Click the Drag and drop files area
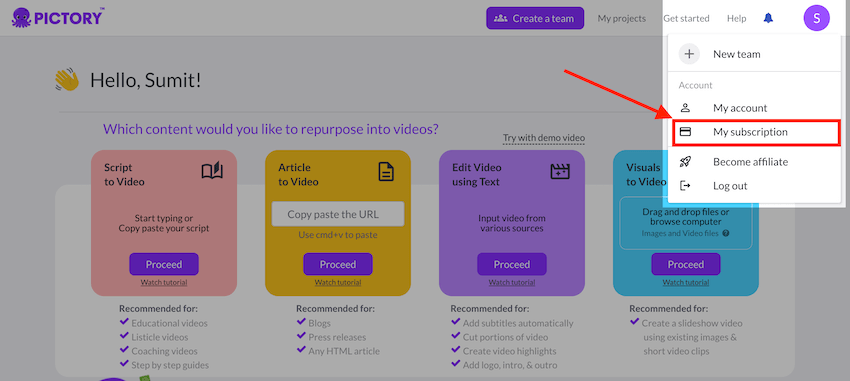Screen dimensions: 850x381 pos(686,223)
